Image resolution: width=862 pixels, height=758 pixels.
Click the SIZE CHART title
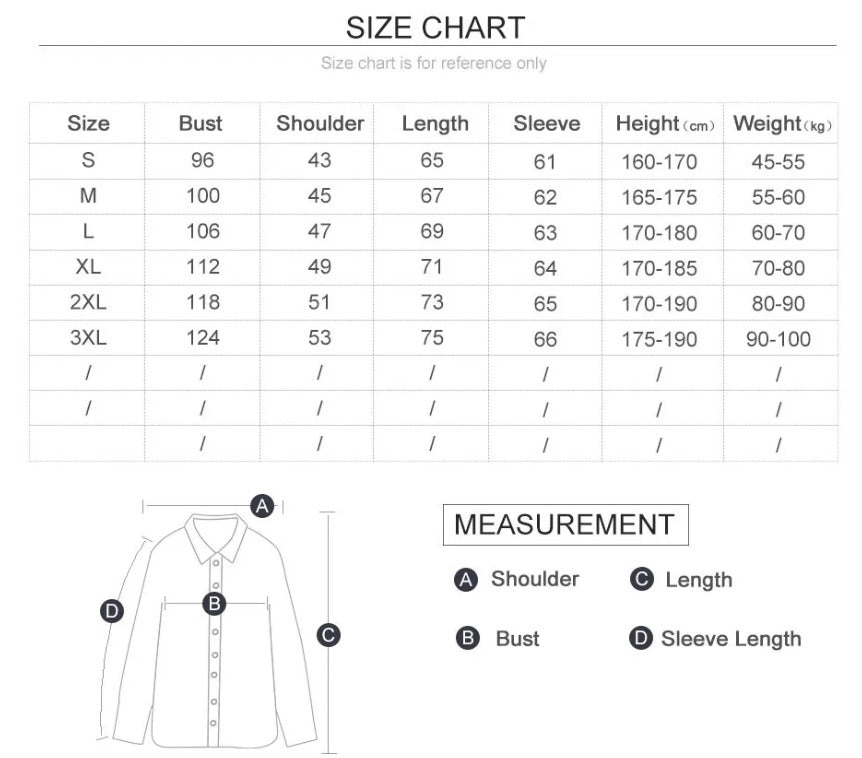(435, 27)
